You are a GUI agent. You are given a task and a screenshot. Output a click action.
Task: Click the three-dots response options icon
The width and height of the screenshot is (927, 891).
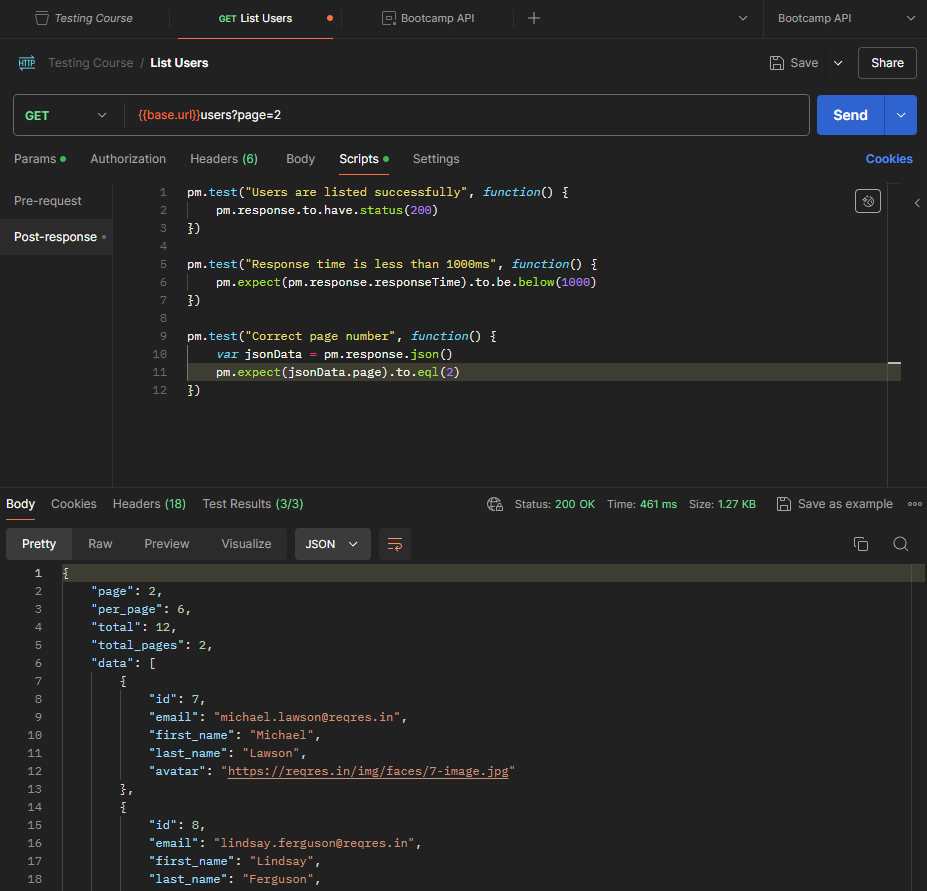(x=914, y=504)
